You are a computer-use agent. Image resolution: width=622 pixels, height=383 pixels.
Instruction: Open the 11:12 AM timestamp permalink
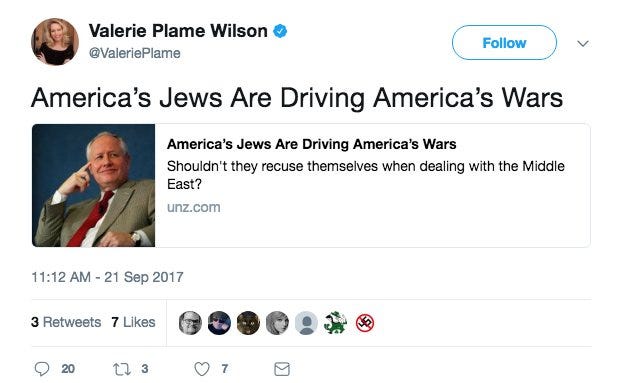click(107, 277)
